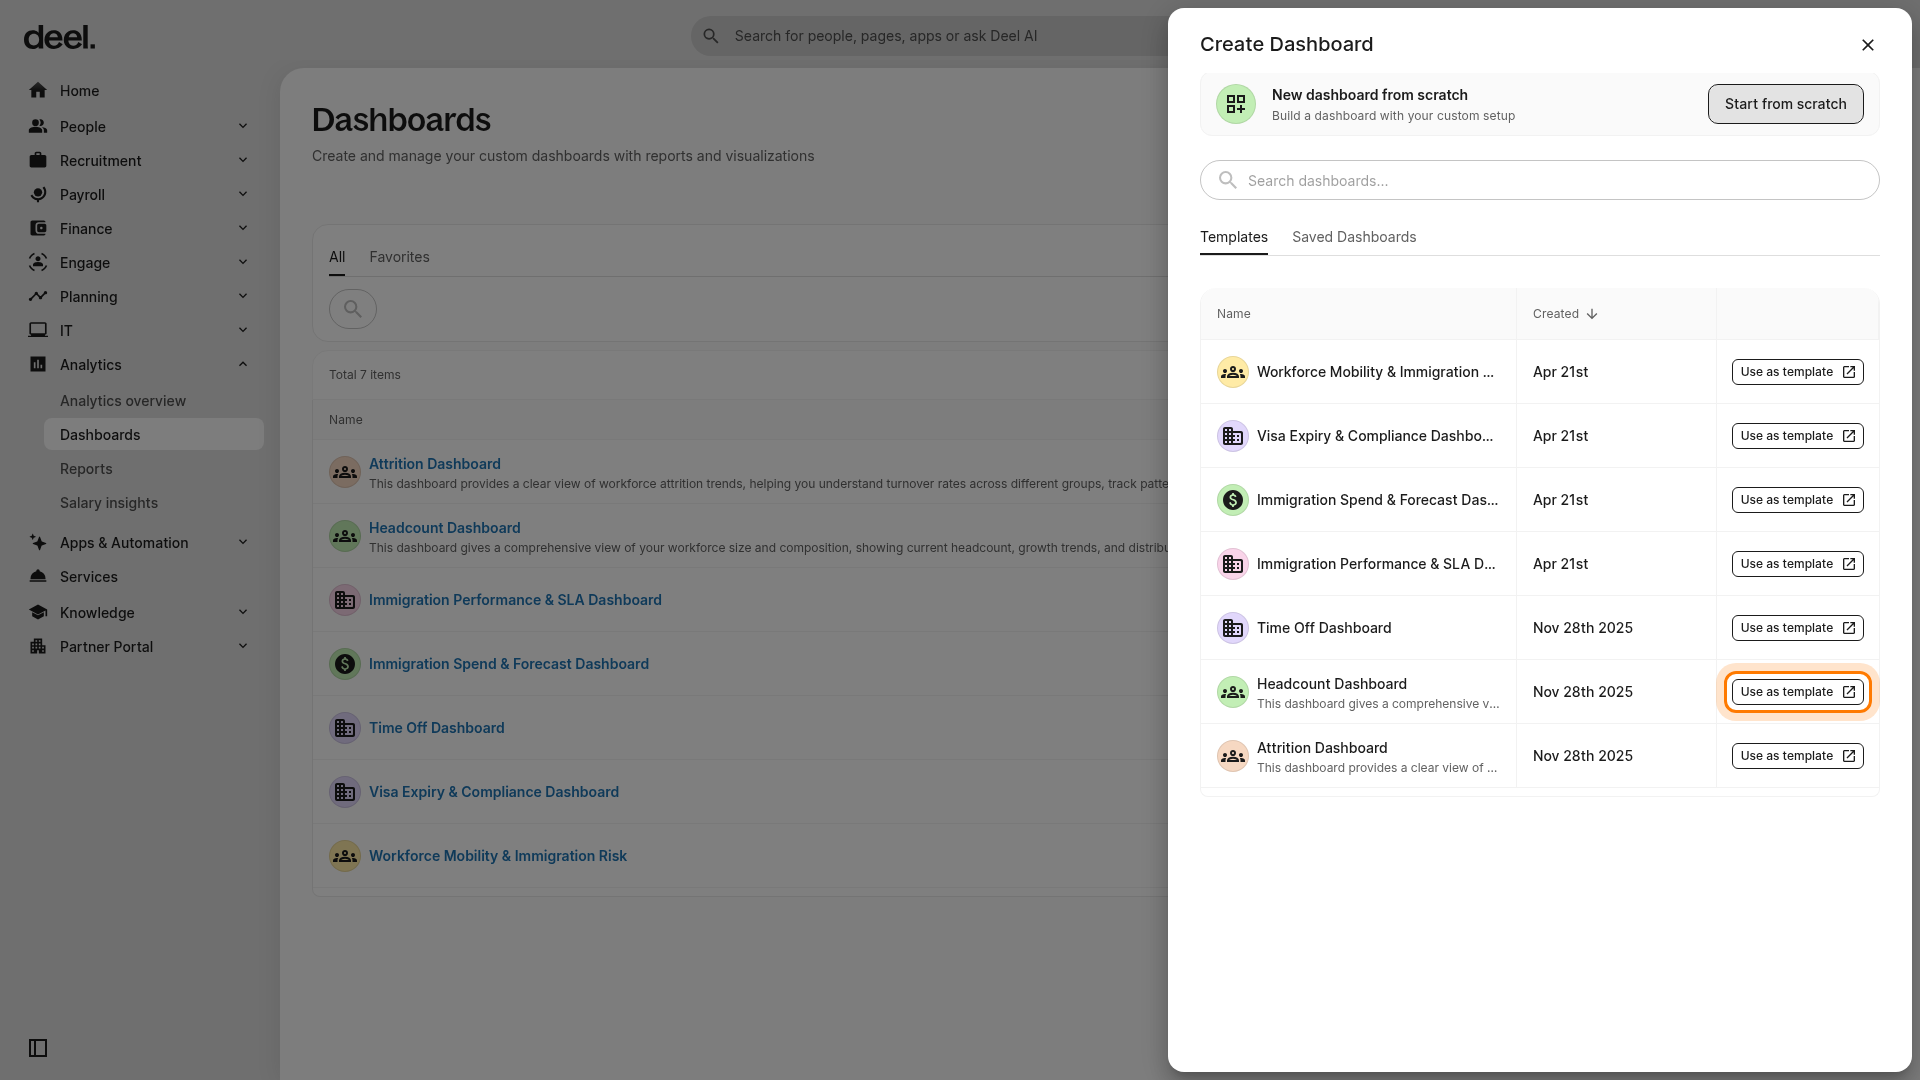The image size is (1920, 1080).
Task: Expand the Partner Portal chevron
Action: (243, 646)
